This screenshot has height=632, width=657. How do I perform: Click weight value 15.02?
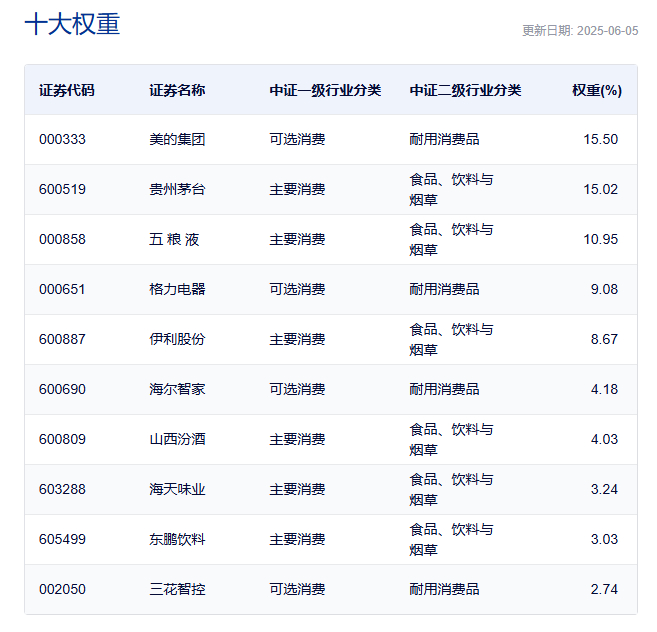point(601,189)
